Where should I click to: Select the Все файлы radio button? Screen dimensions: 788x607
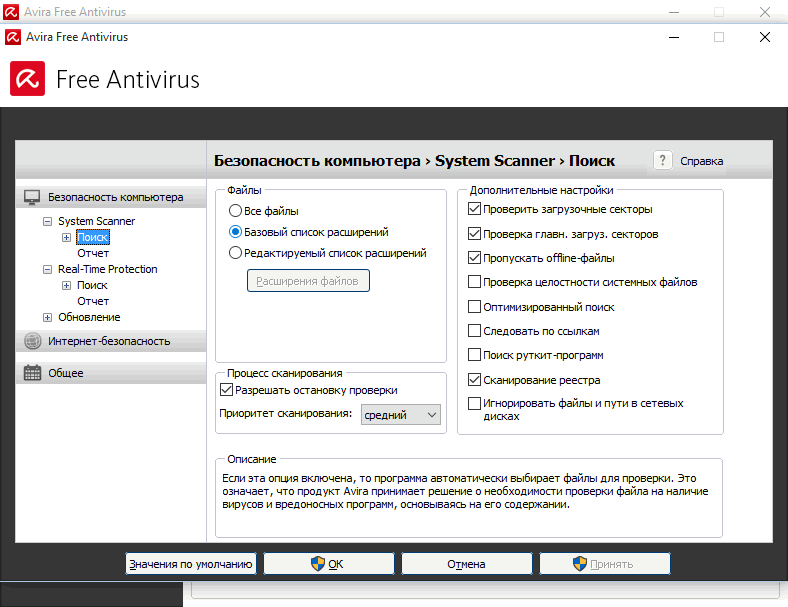(x=235, y=211)
